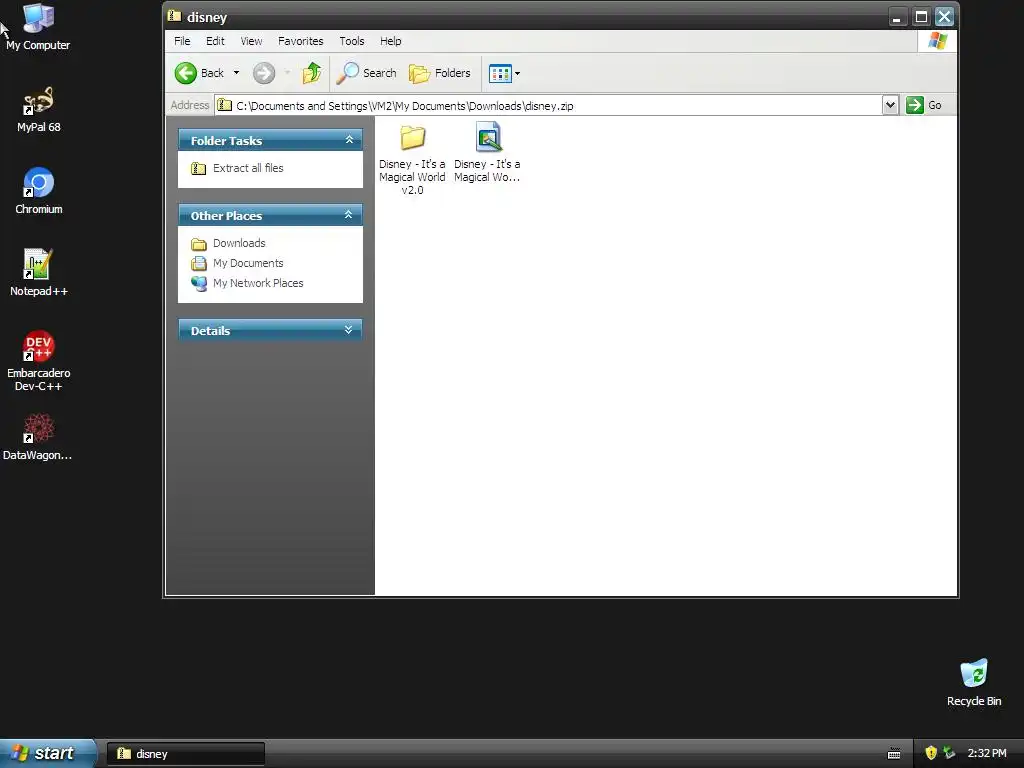
Task: Open the Help menu
Action: (x=391, y=41)
